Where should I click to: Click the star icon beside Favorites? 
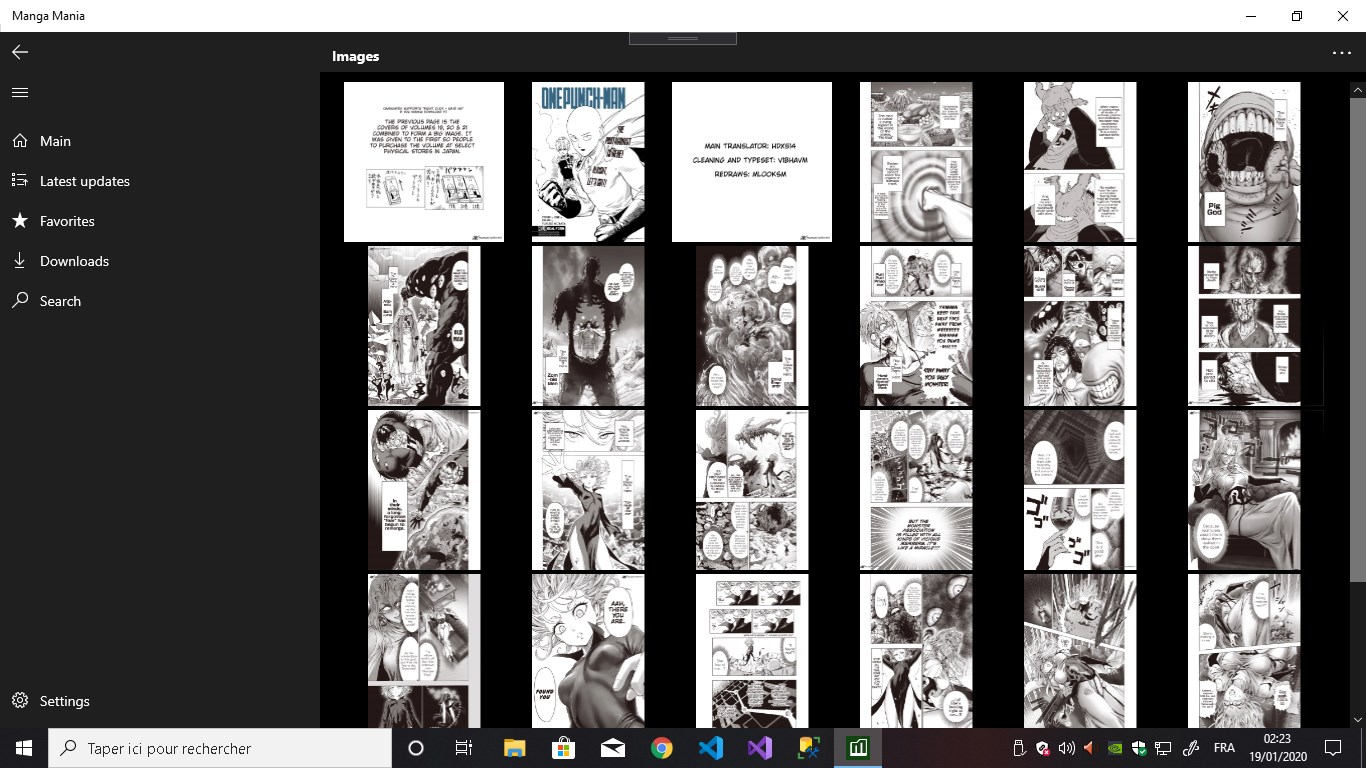tap(20, 221)
